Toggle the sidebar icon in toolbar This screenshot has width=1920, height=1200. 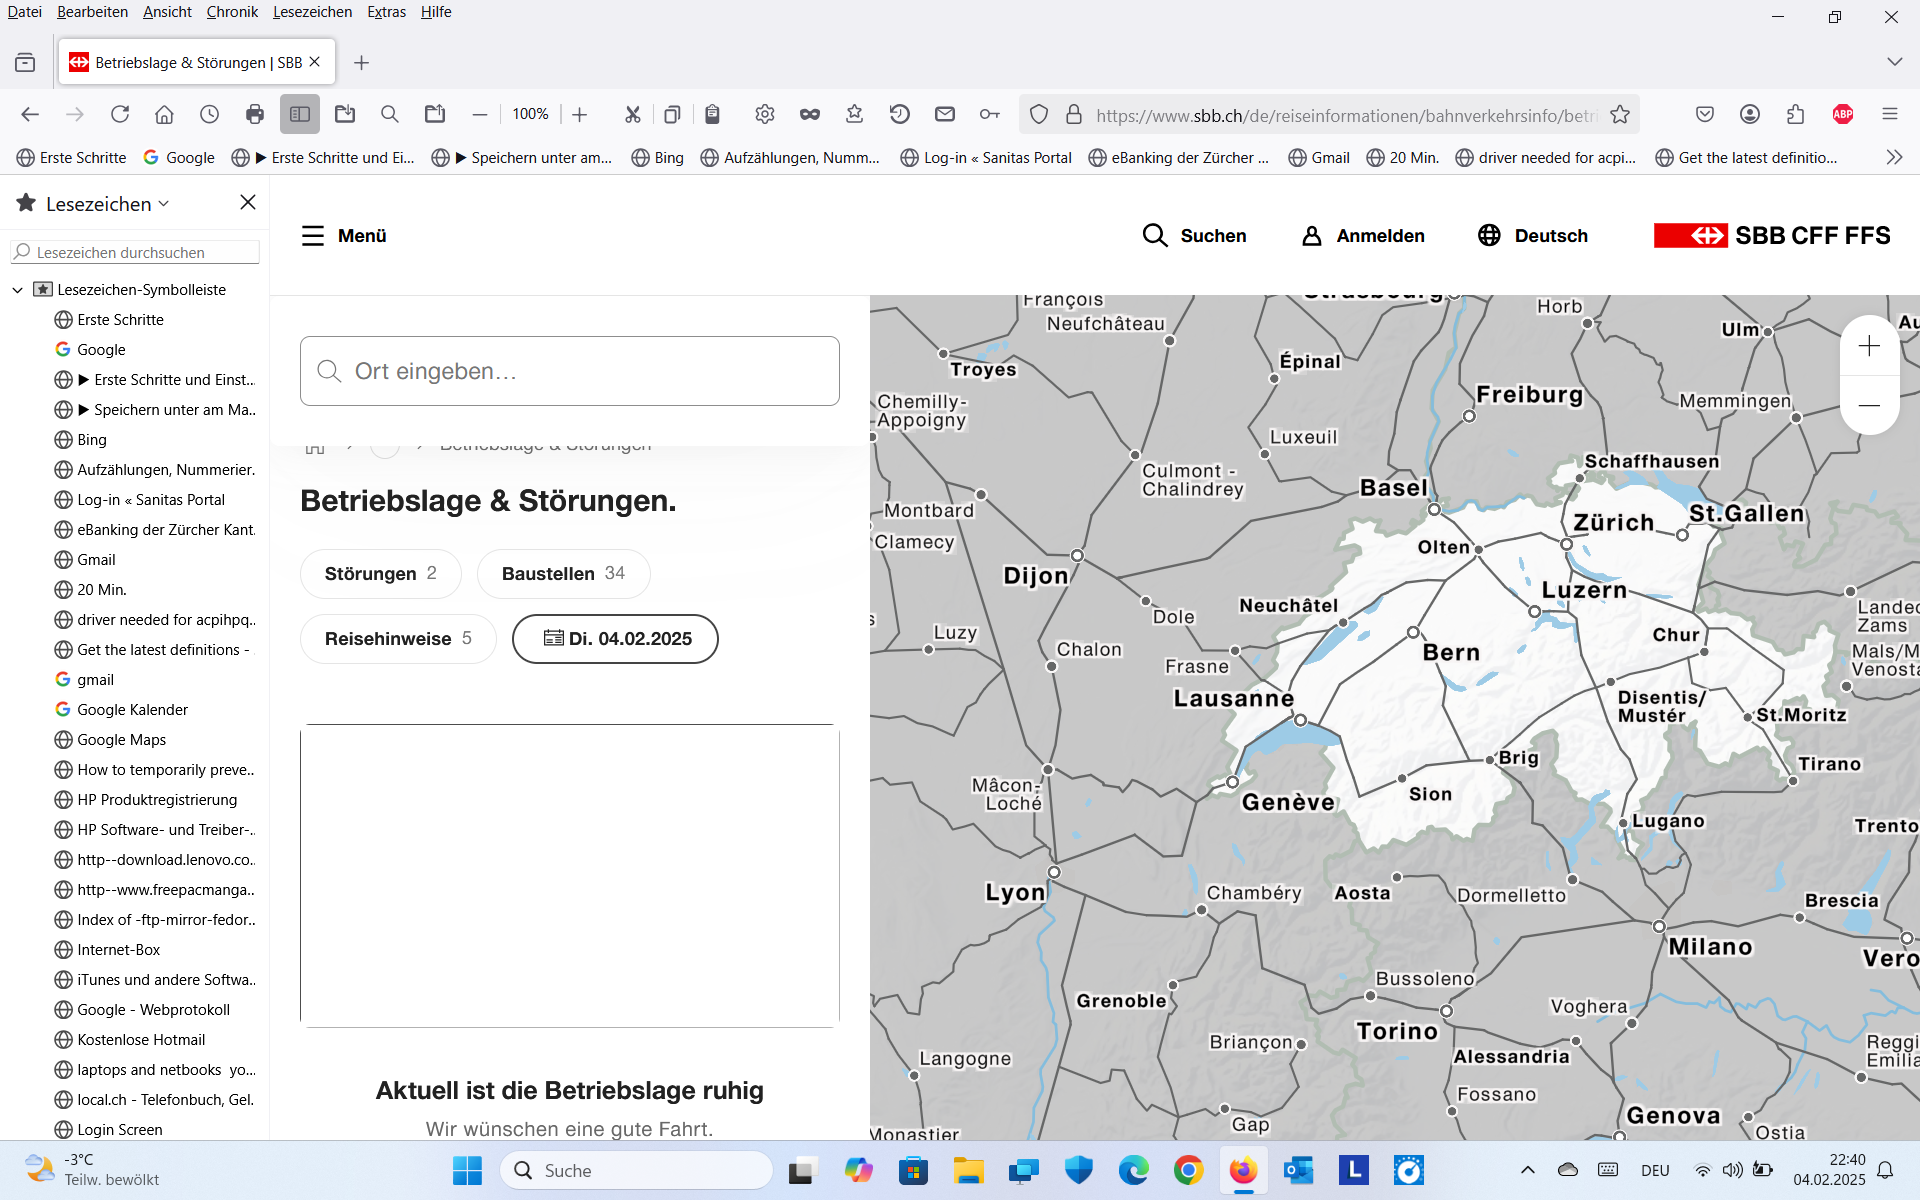[300, 114]
